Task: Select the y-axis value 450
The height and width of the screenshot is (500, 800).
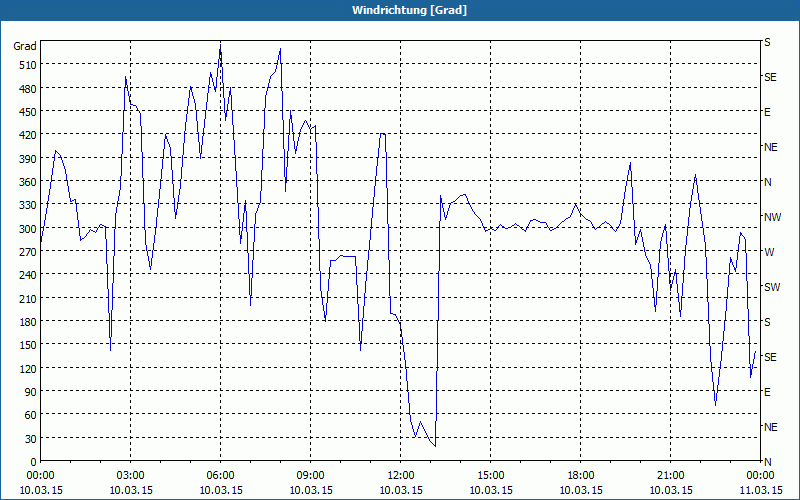Action: tap(28, 112)
